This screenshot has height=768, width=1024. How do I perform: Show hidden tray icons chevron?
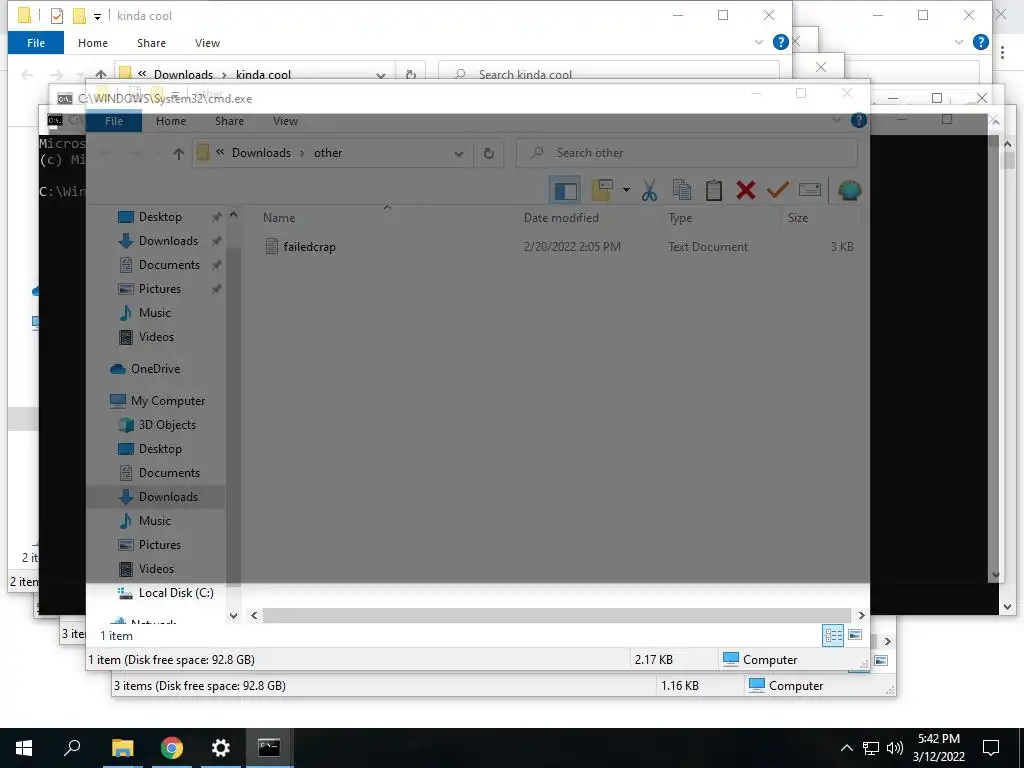846,748
